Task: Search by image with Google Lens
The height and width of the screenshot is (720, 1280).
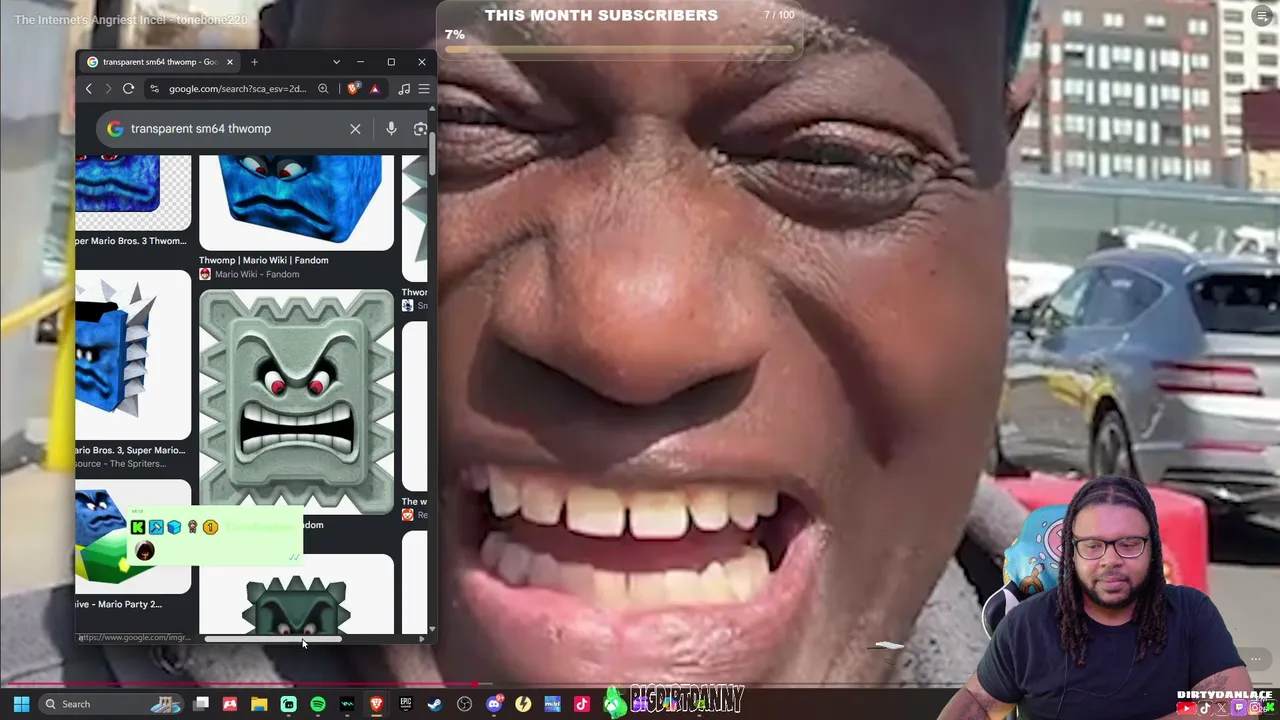Action: (420, 129)
